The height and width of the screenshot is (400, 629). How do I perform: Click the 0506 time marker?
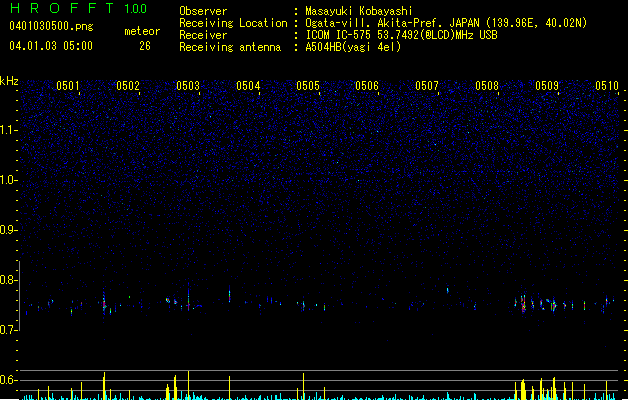click(x=367, y=86)
